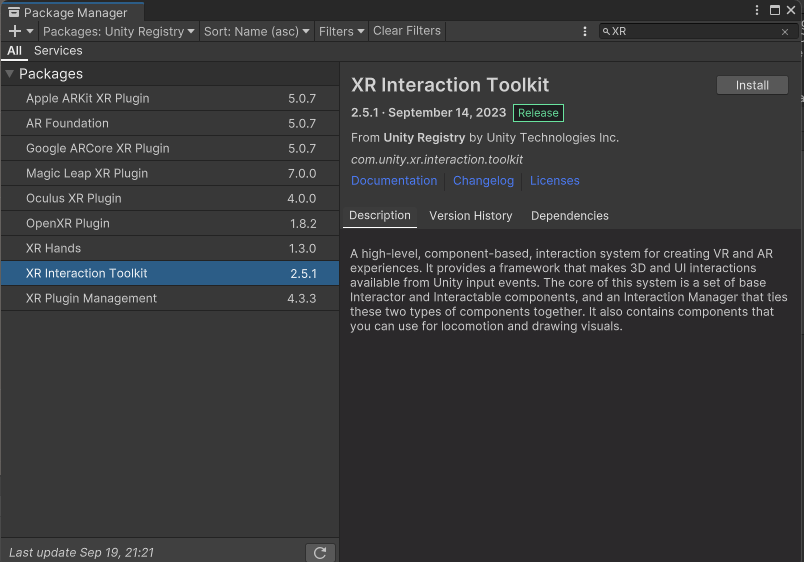Click the Install button

pyautogui.click(x=752, y=85)
